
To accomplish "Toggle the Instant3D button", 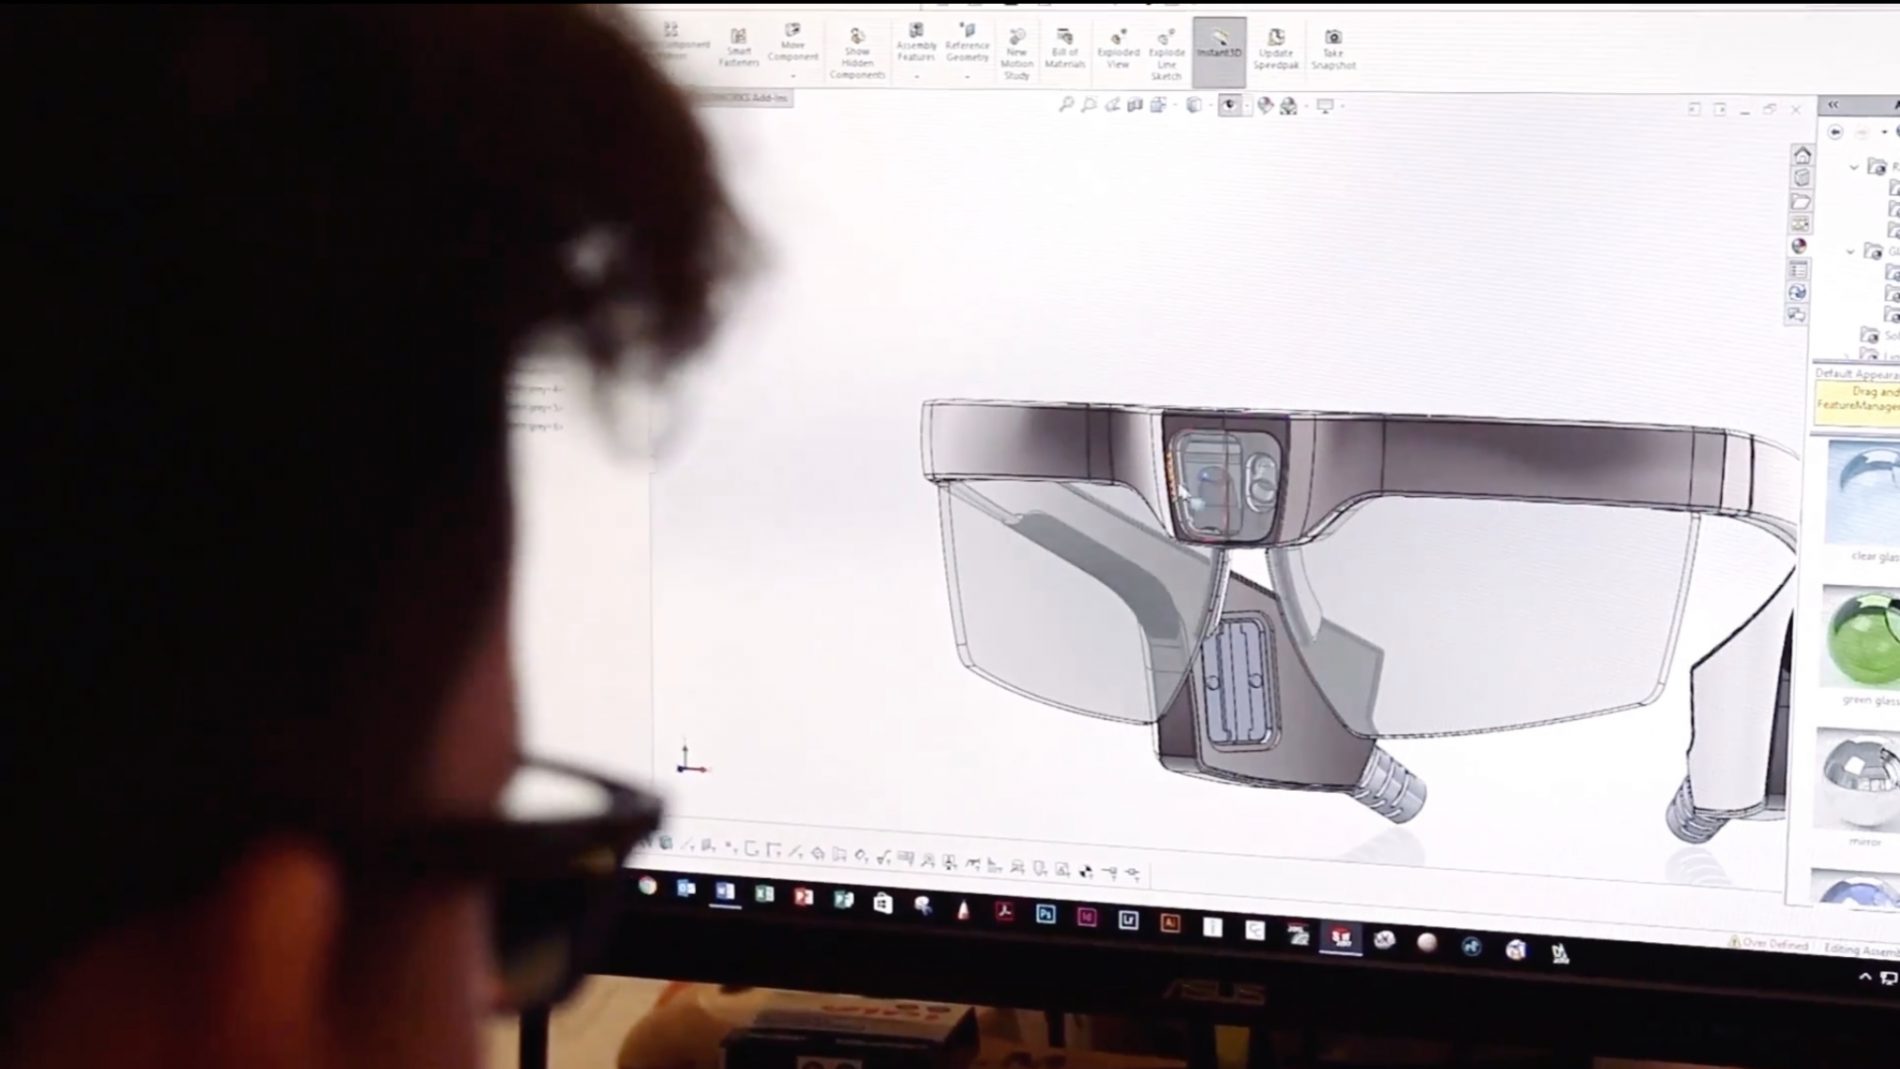I will coord(1219,50).
